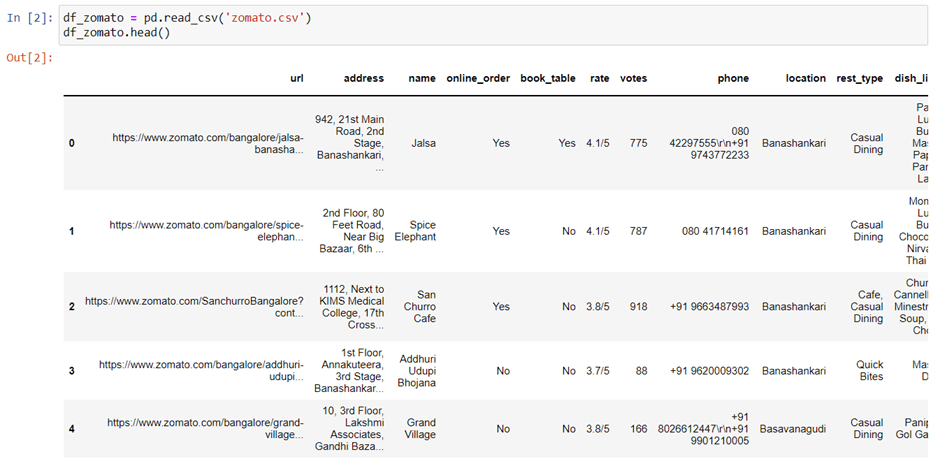Click row index 2 label
The height and width of the screenshot is (459, 940).
pyautogui.click(x=72, y=307)
